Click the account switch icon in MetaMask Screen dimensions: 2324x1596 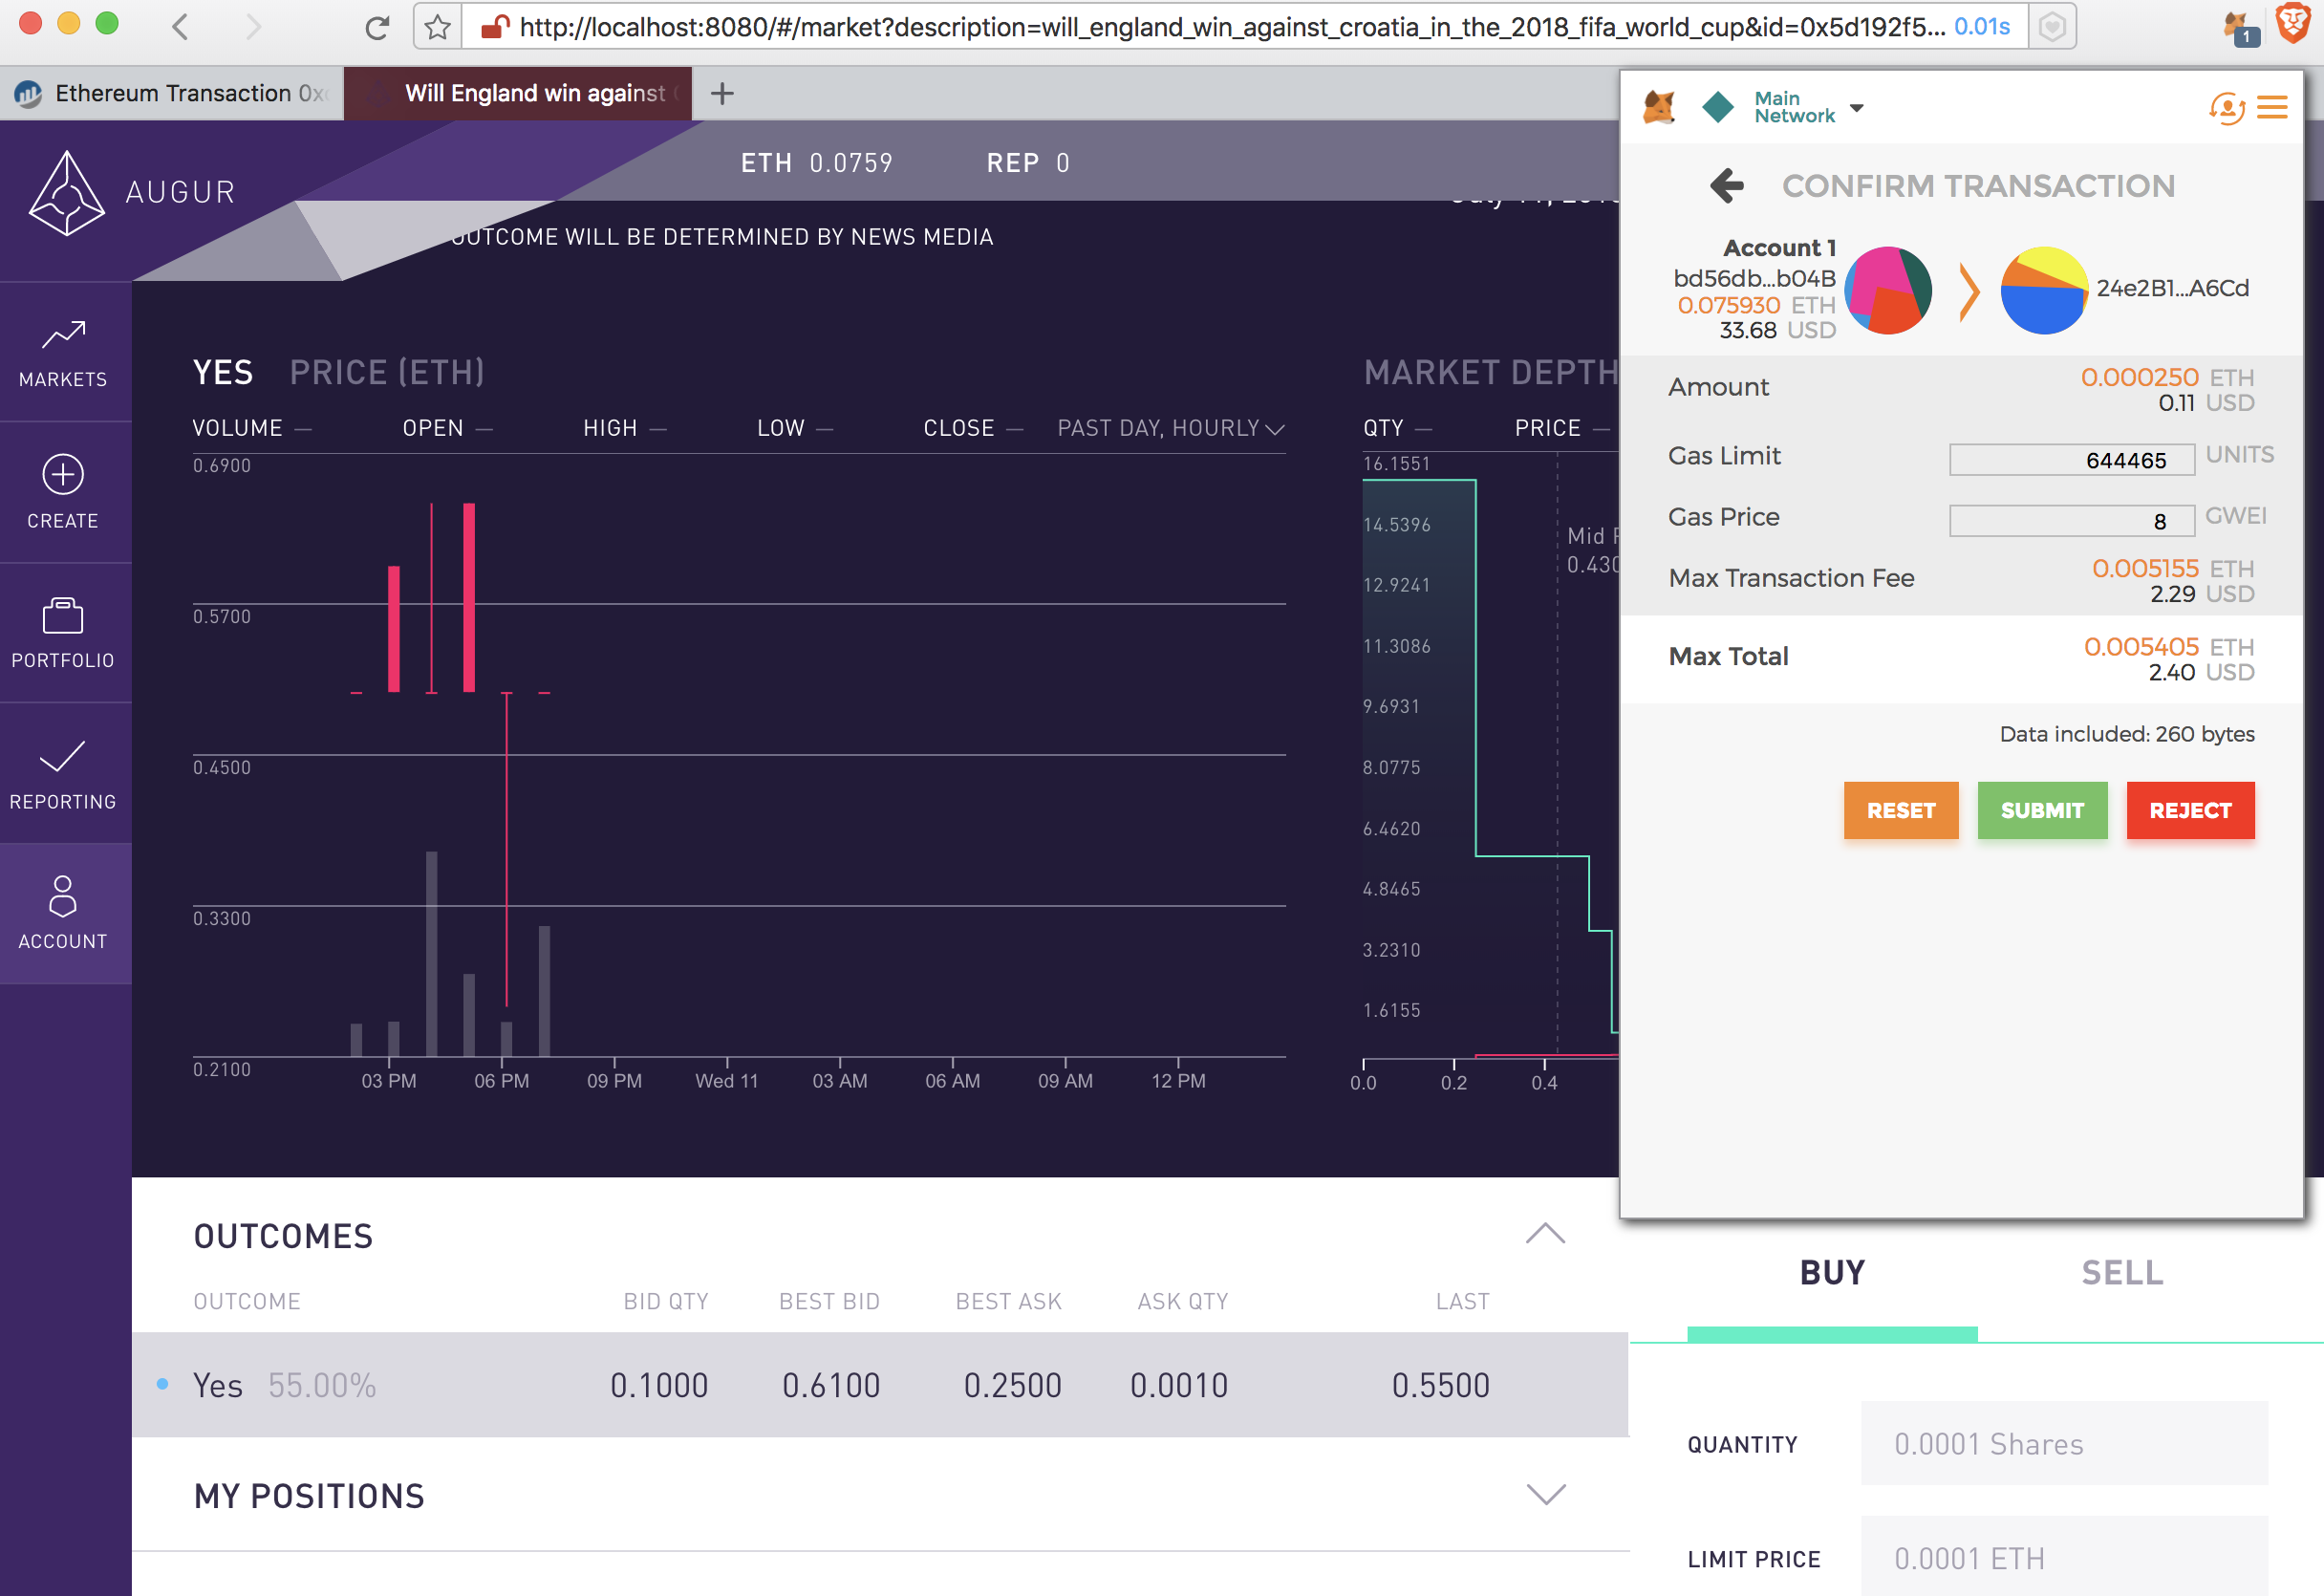point(2226,107)
